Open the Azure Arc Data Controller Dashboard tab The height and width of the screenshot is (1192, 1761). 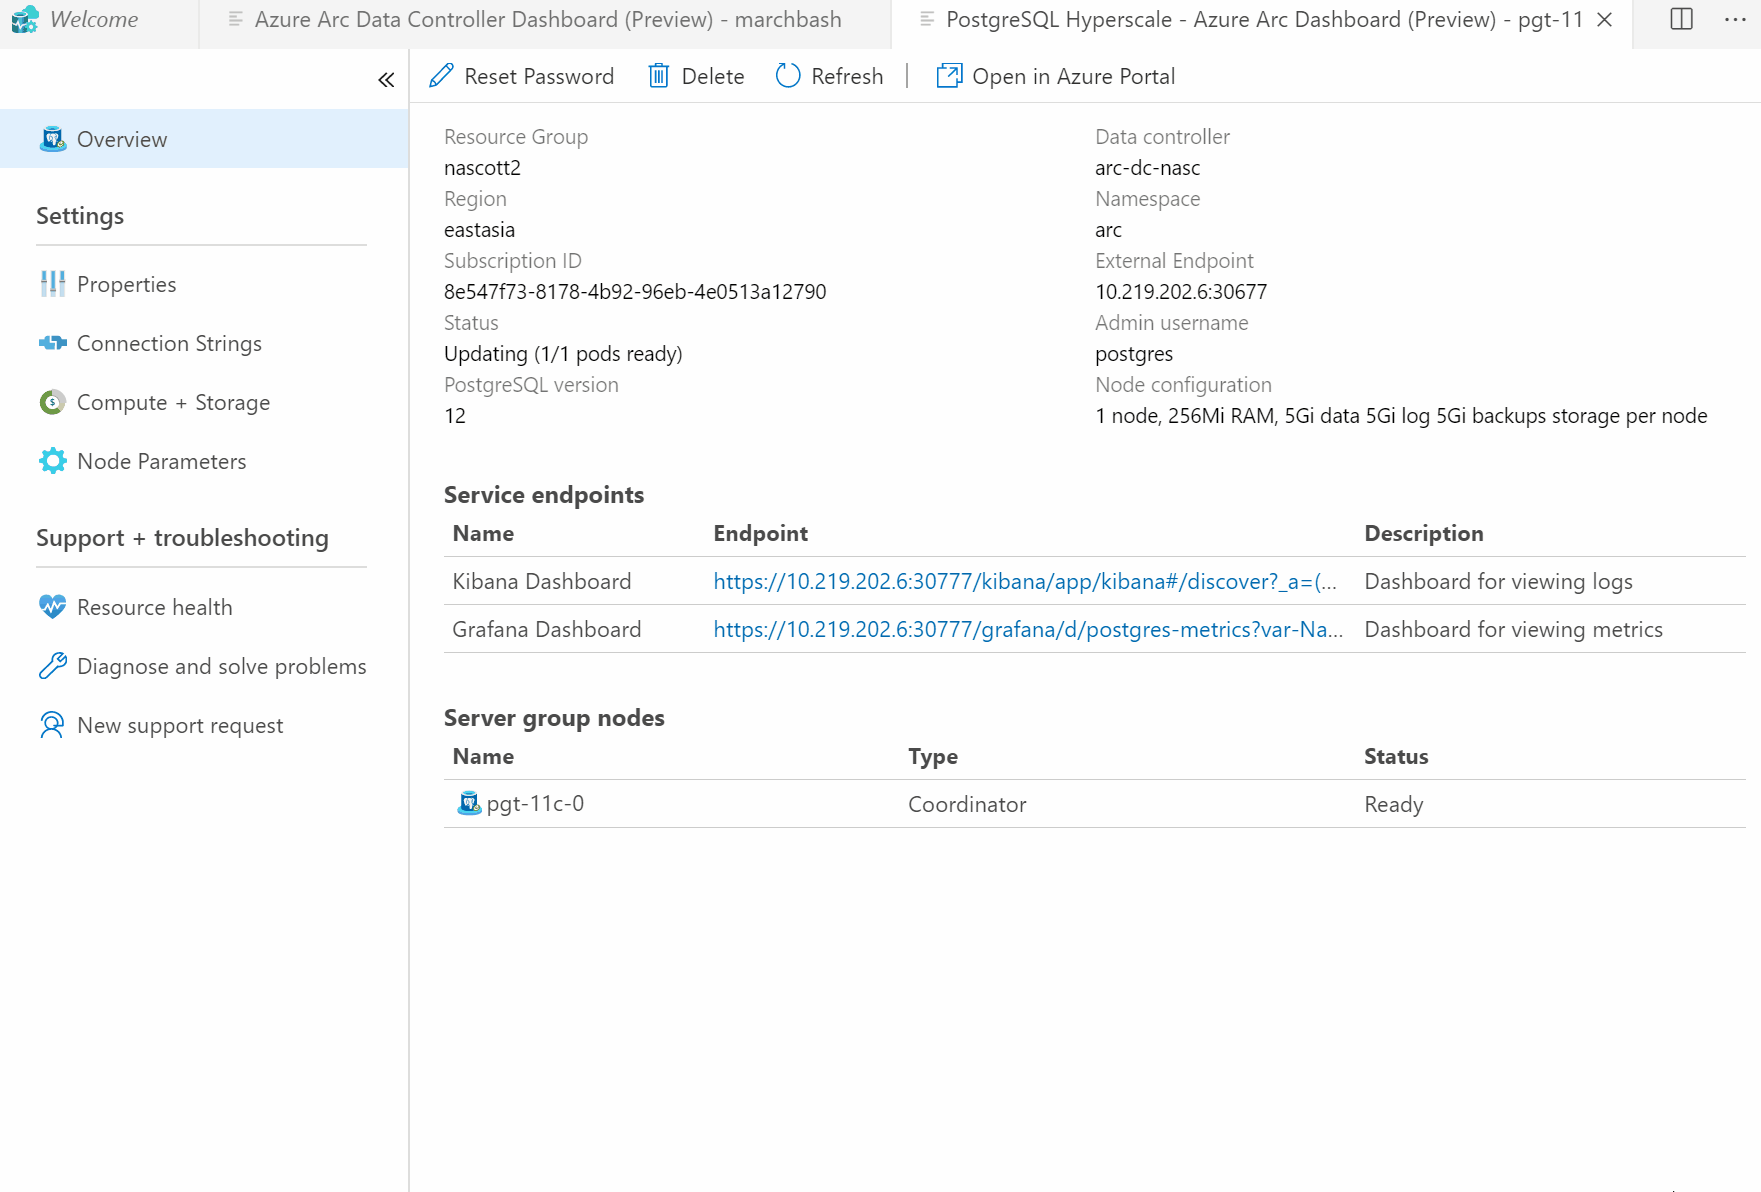[548, 19]
